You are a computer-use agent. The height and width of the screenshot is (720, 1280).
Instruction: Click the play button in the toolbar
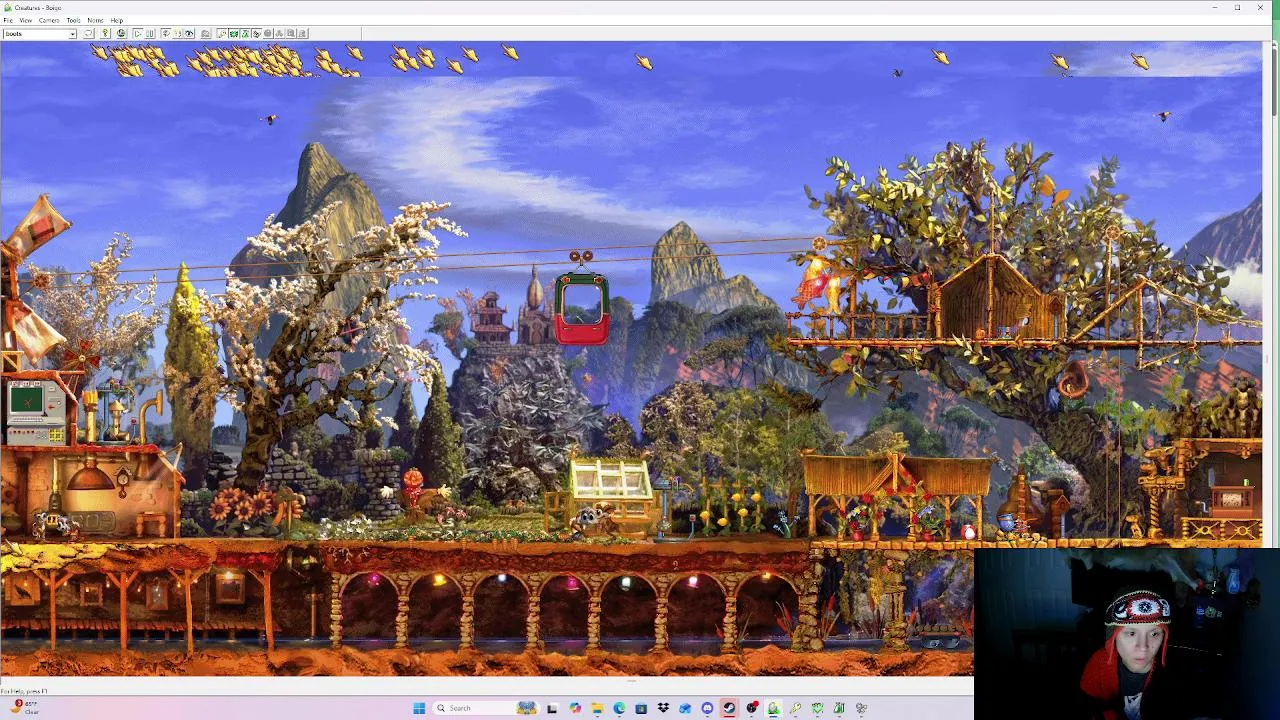pos(137,34)
